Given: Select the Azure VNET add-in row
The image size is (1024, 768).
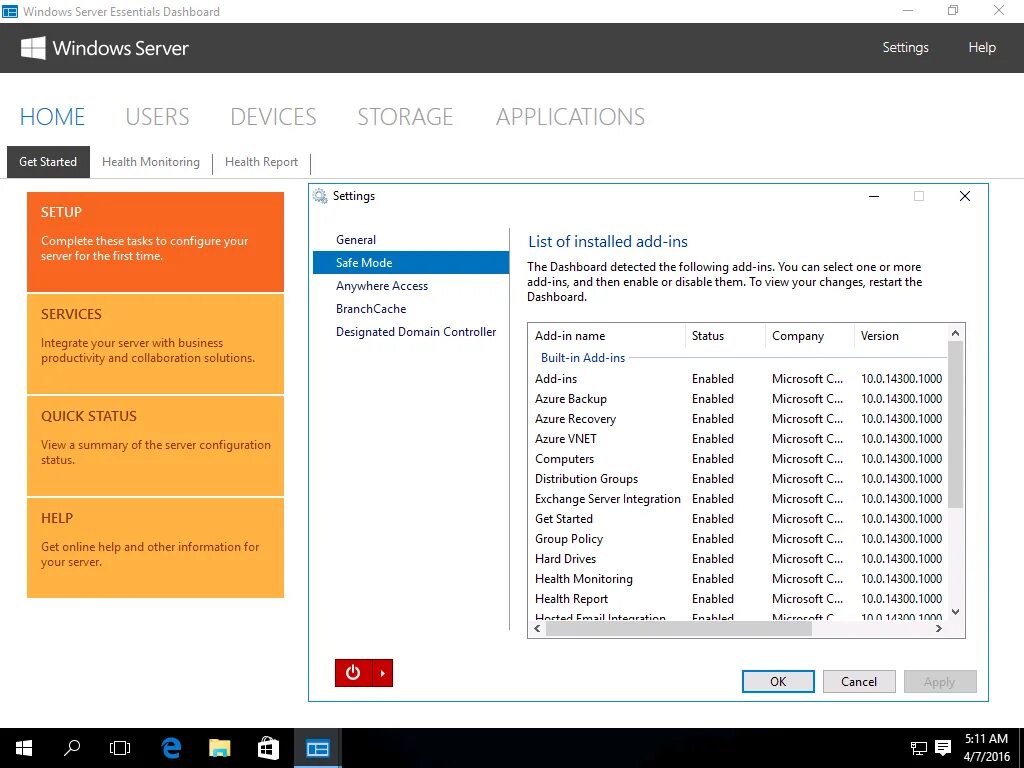Looking at the screenshot, I should click(738, 439).
